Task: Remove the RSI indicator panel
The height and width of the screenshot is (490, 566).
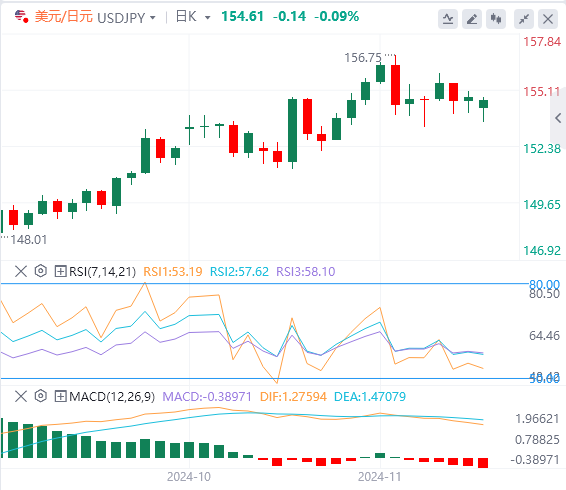Action: tap(21, 271)
